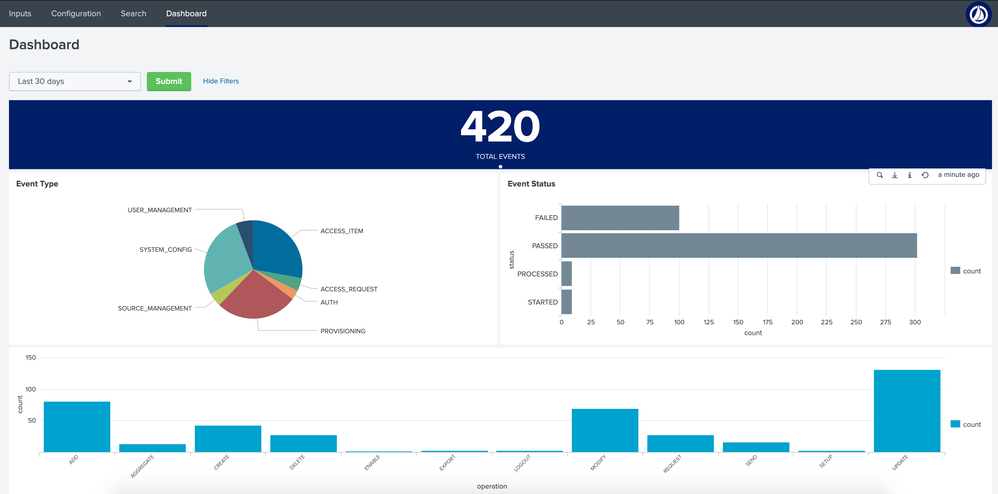Toggle count legend in operation chart
Screen dimensions: 998x494
pos(964,424)
